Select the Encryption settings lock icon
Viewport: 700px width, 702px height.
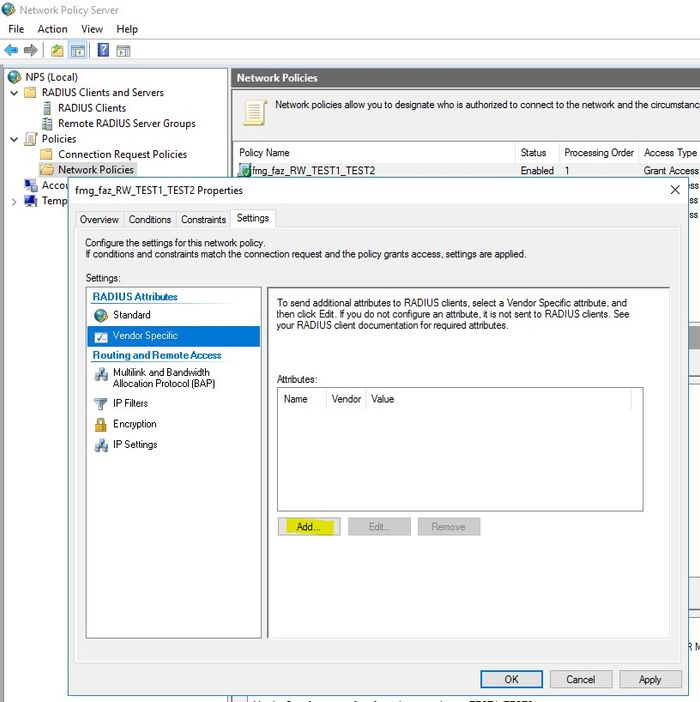pos(100,424)
